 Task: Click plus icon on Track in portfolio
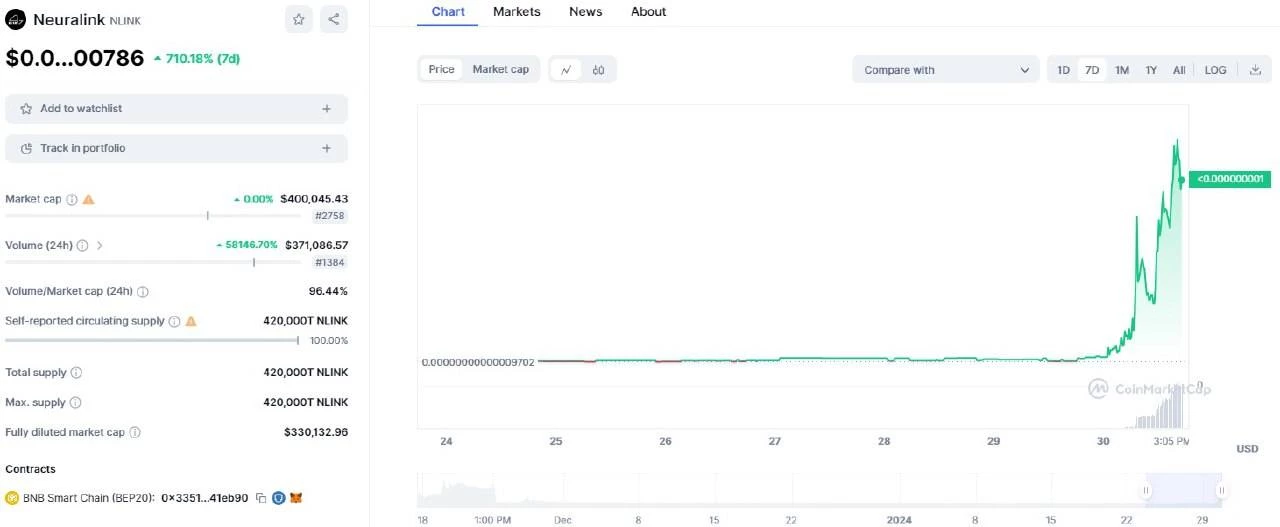pos(326,148)
